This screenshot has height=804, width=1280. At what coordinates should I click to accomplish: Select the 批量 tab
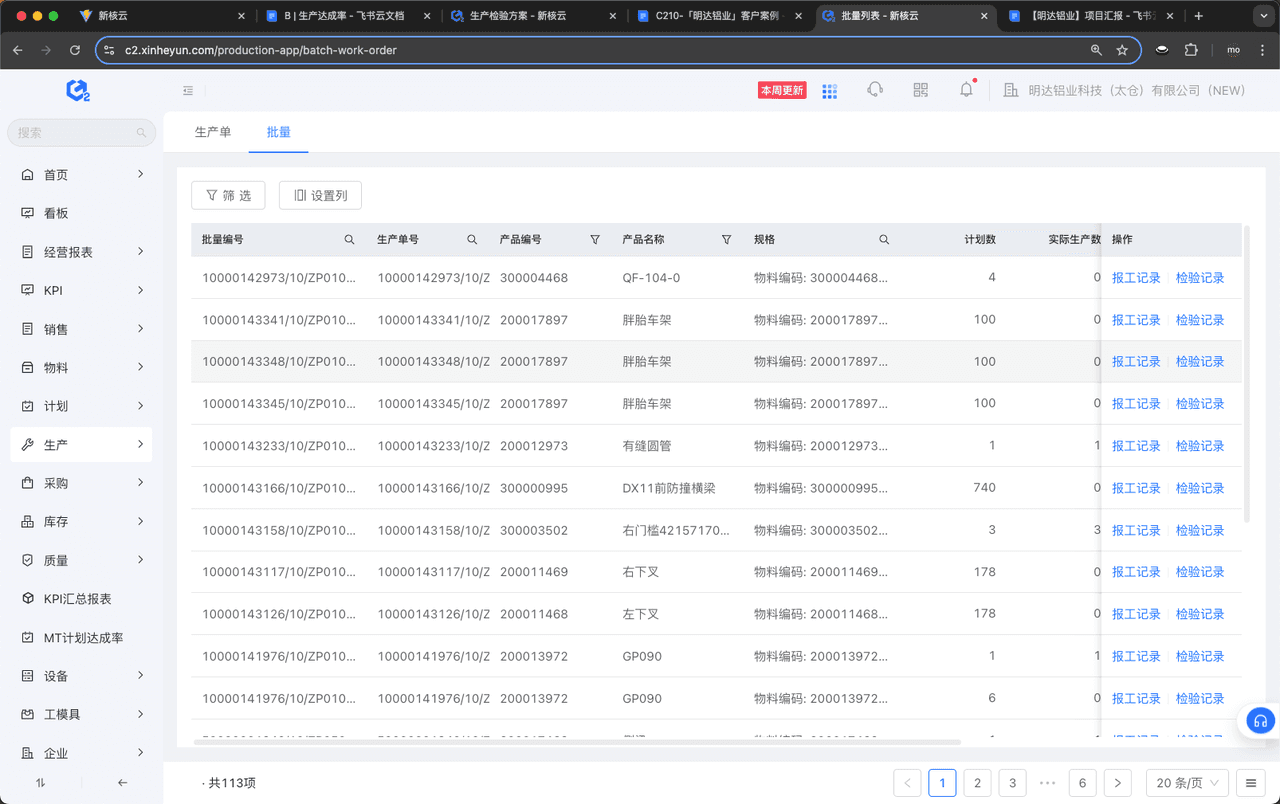tap(279, 132)
